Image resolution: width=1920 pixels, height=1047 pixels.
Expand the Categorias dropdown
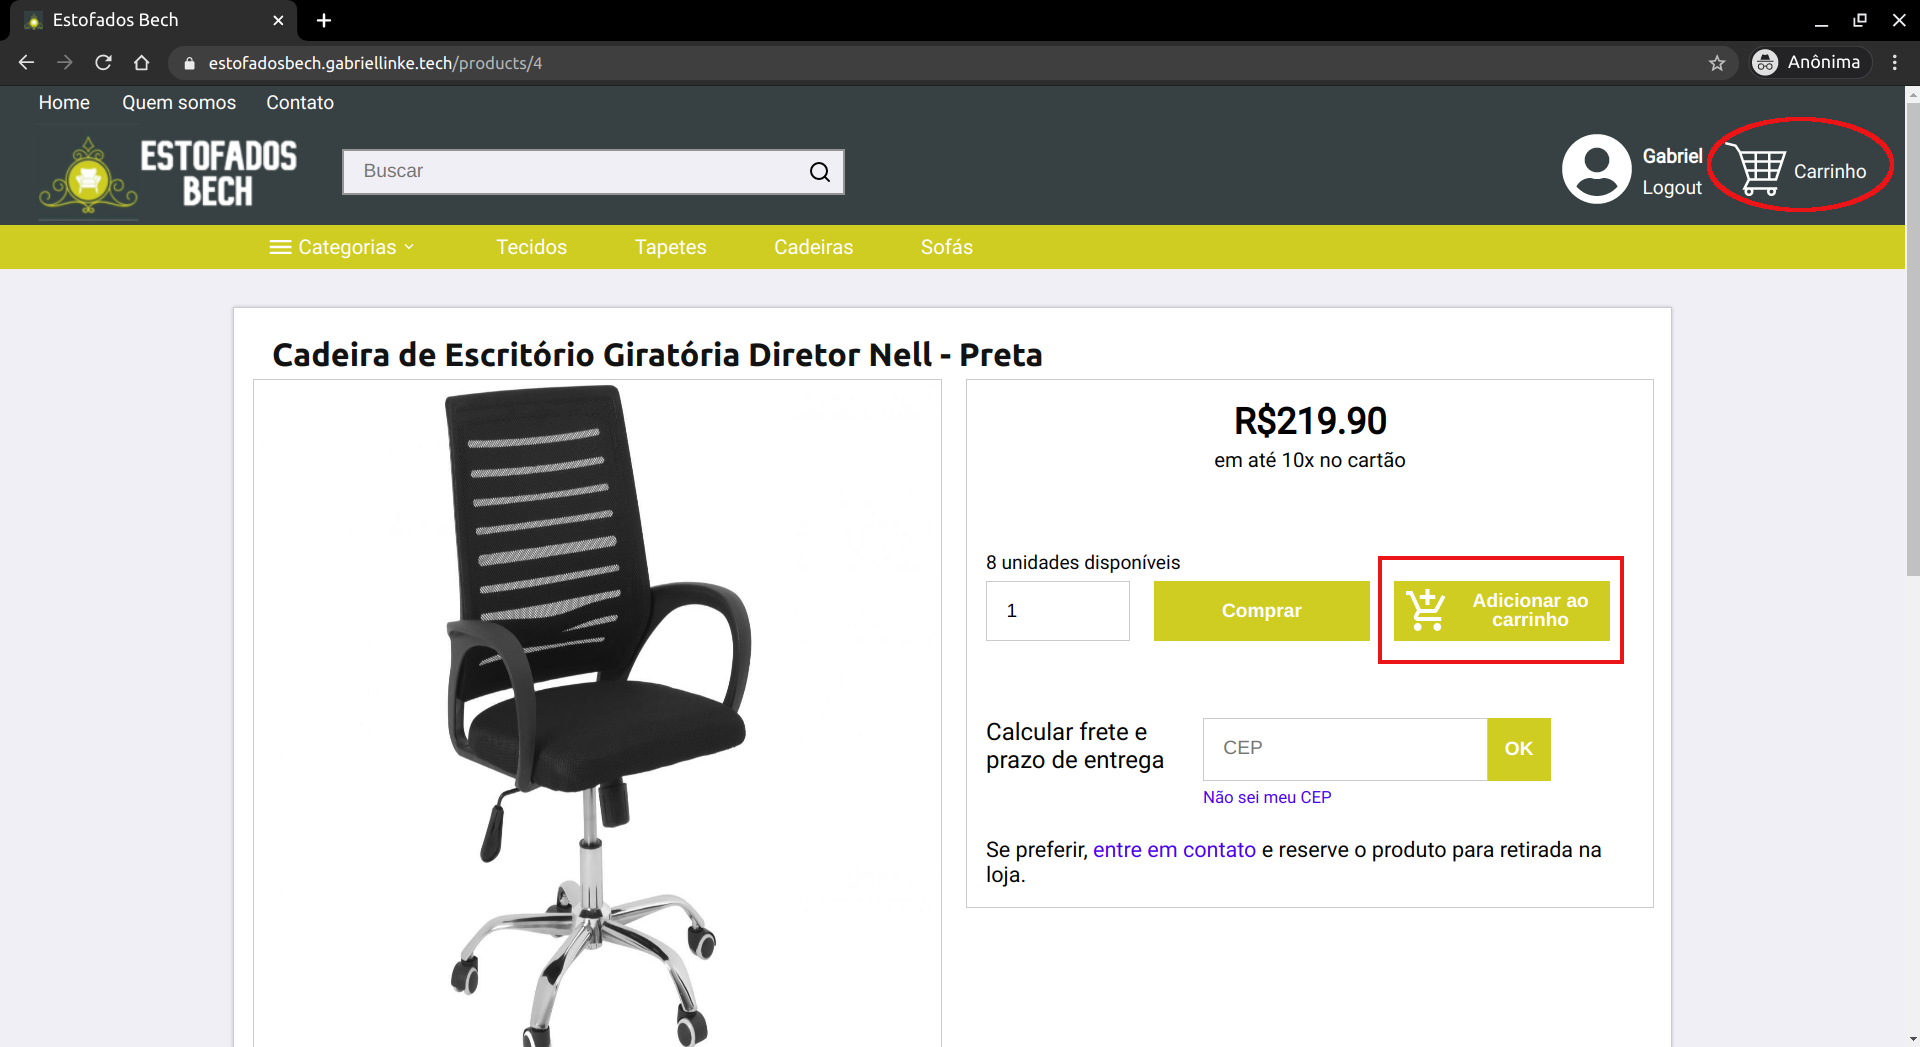pos(342,247)
